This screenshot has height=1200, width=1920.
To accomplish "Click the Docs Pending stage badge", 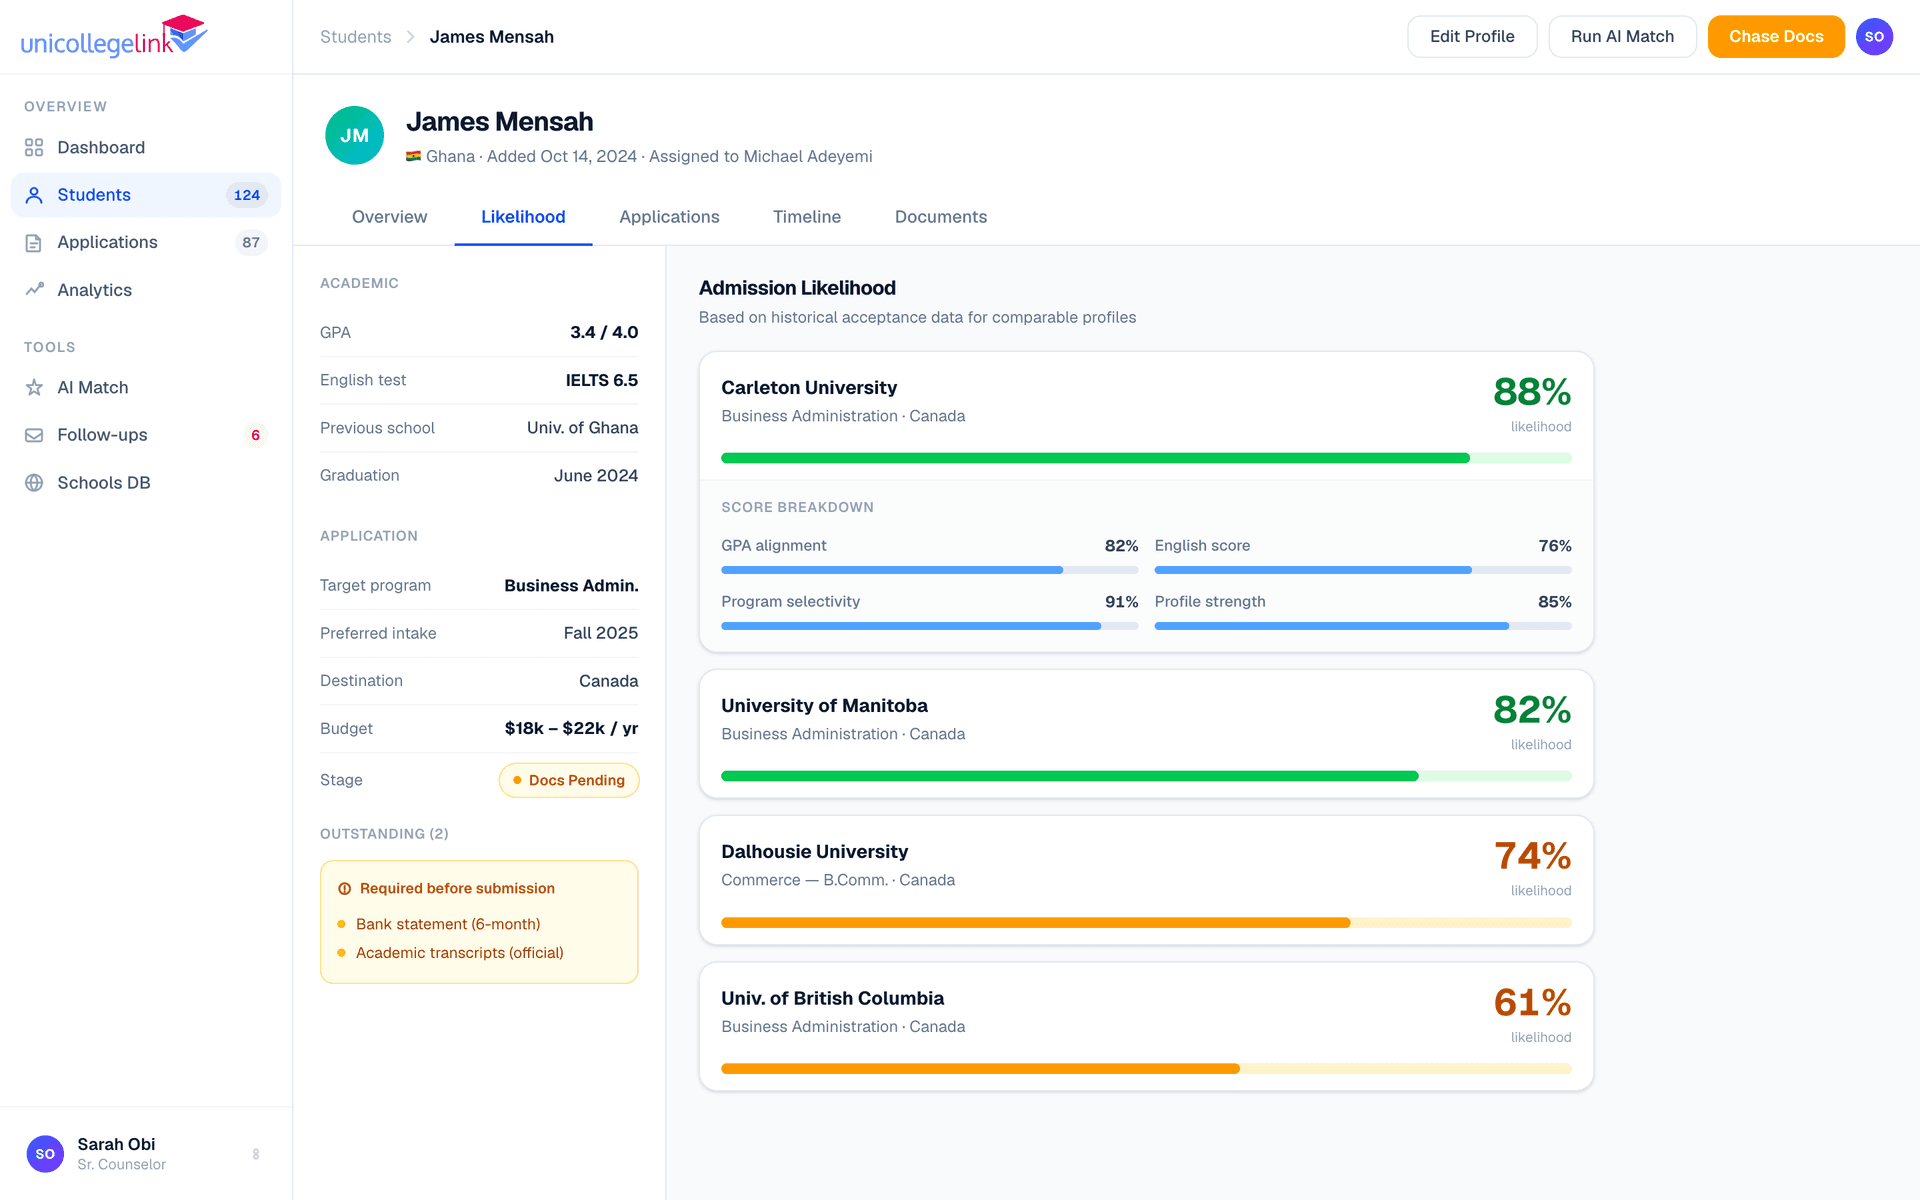I will [x=569, y=780].
